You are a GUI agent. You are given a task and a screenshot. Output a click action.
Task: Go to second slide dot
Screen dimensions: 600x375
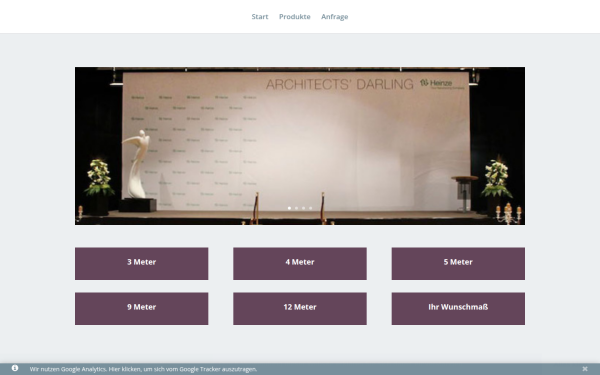tap(296, 208)
